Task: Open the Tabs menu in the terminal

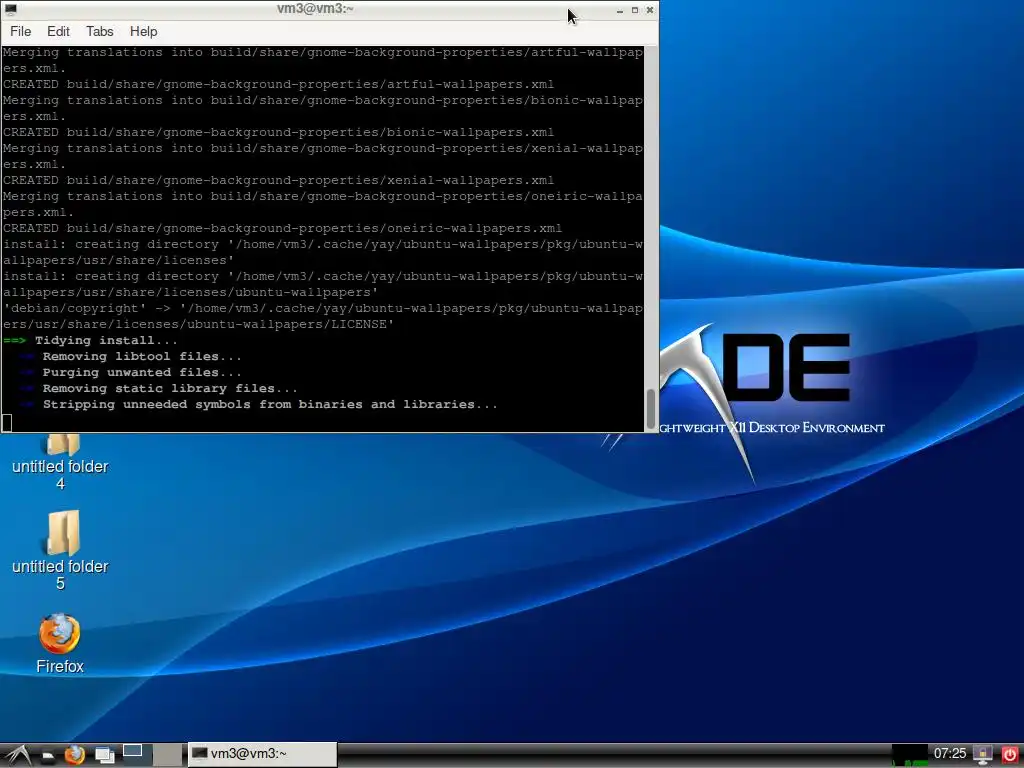Action: (x=99, y=31)
